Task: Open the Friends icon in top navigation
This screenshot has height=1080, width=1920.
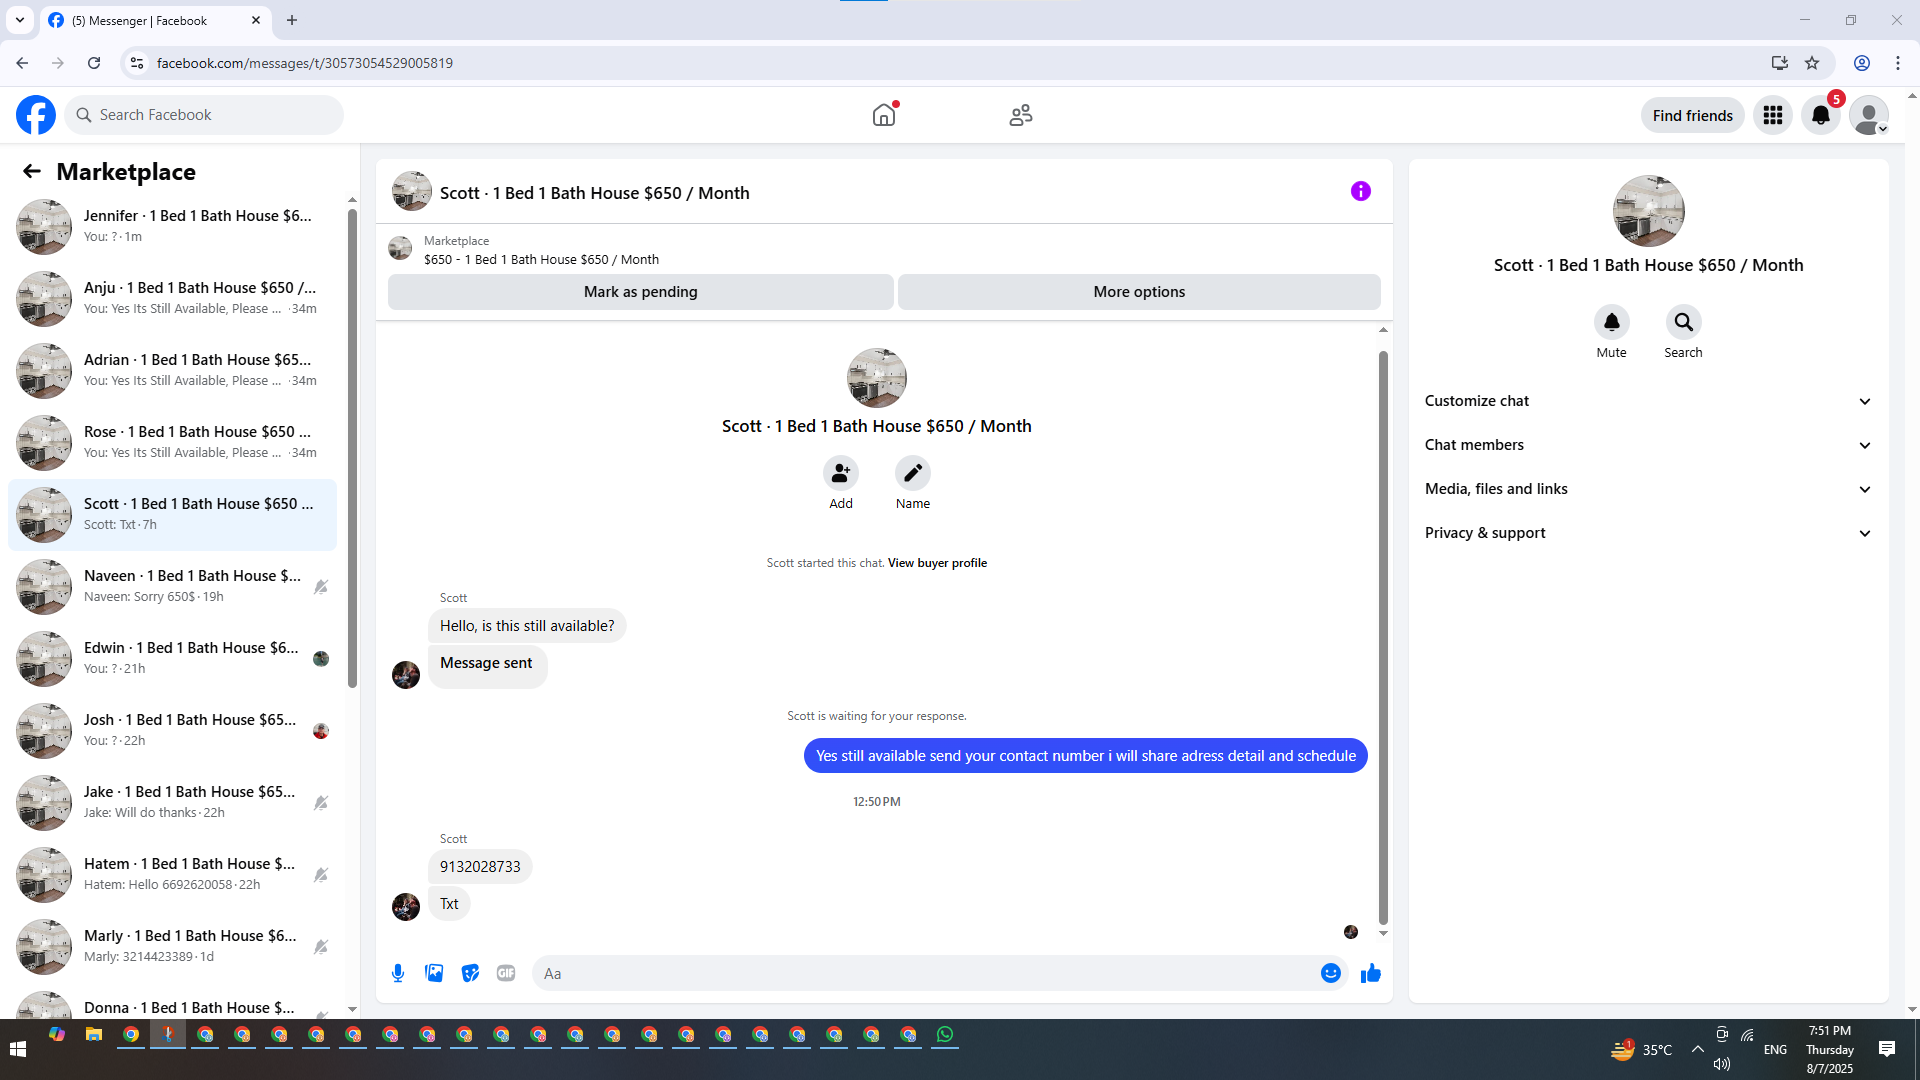Action: 1021,115
